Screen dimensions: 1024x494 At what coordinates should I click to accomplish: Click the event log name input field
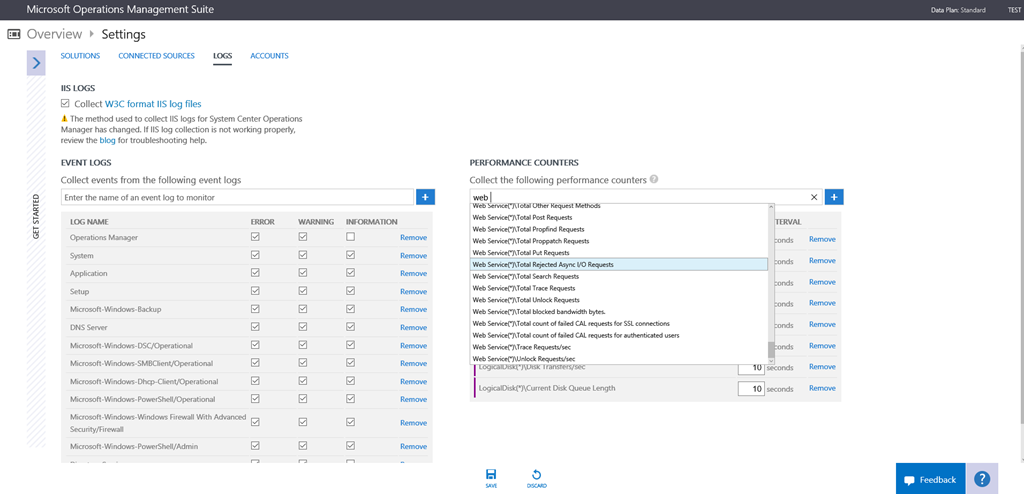coord(237,197)
